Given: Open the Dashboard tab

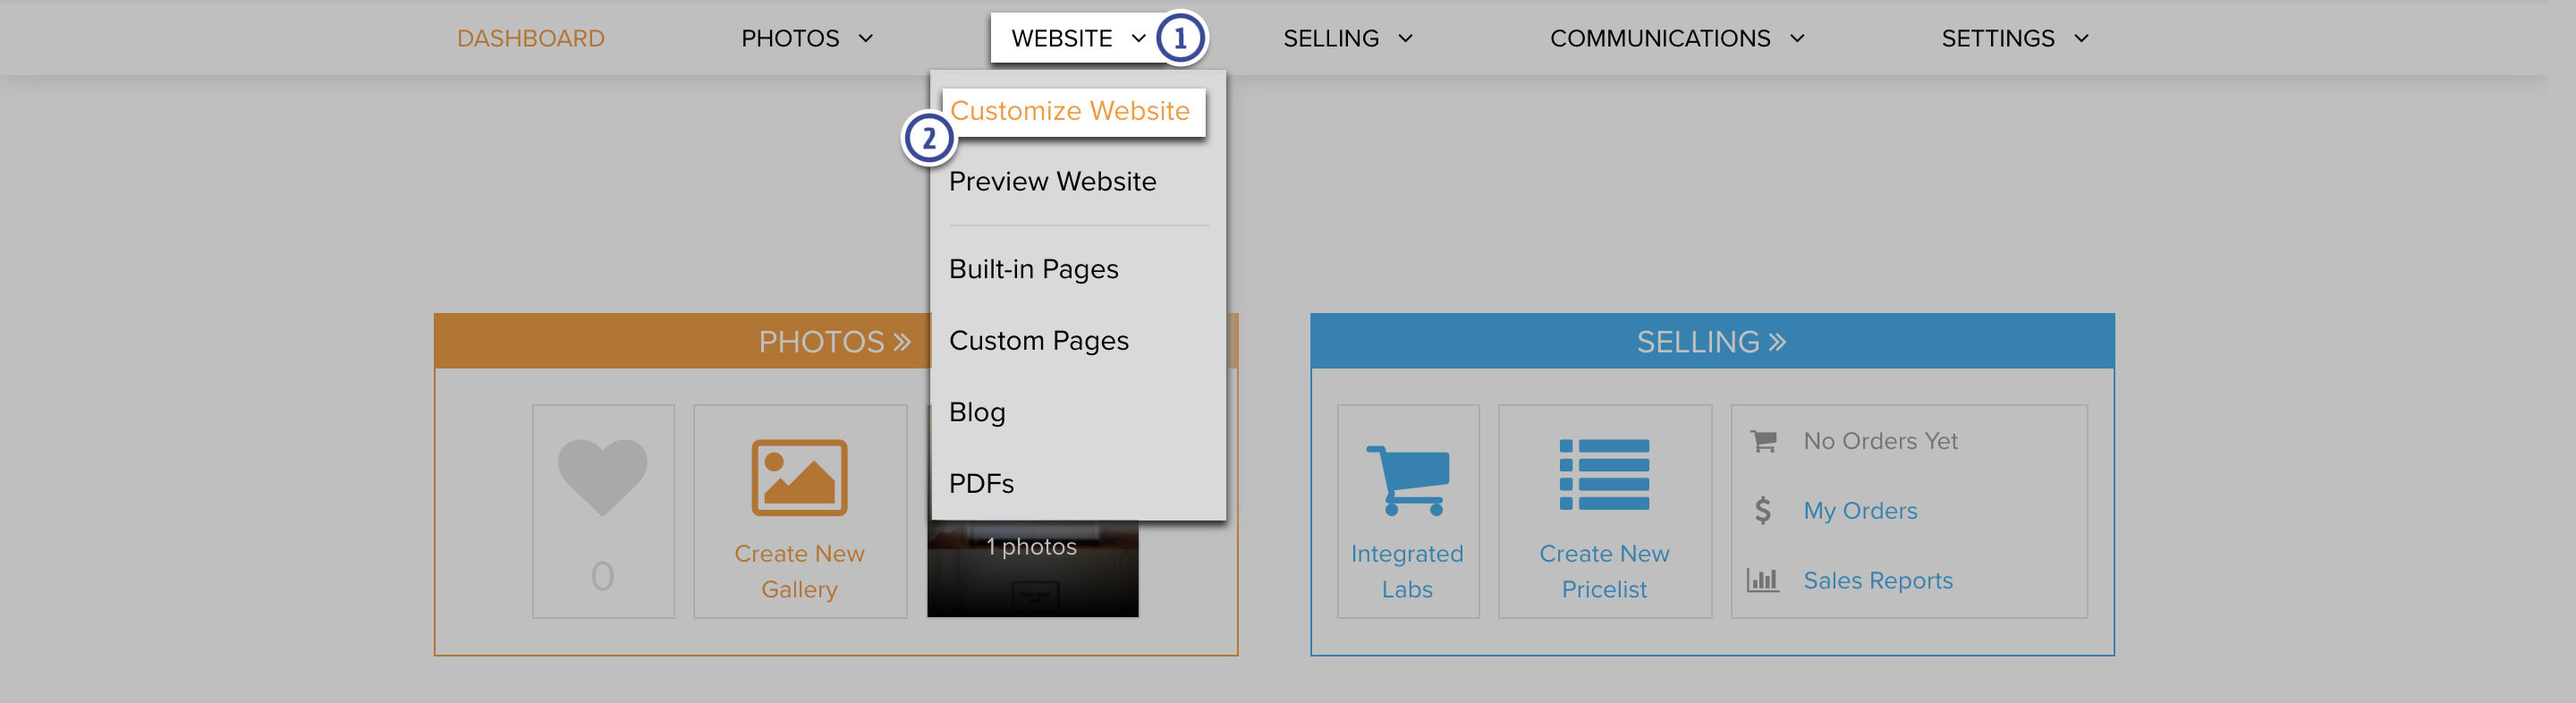Looking at the screenshot, I should tap(530, 38).
